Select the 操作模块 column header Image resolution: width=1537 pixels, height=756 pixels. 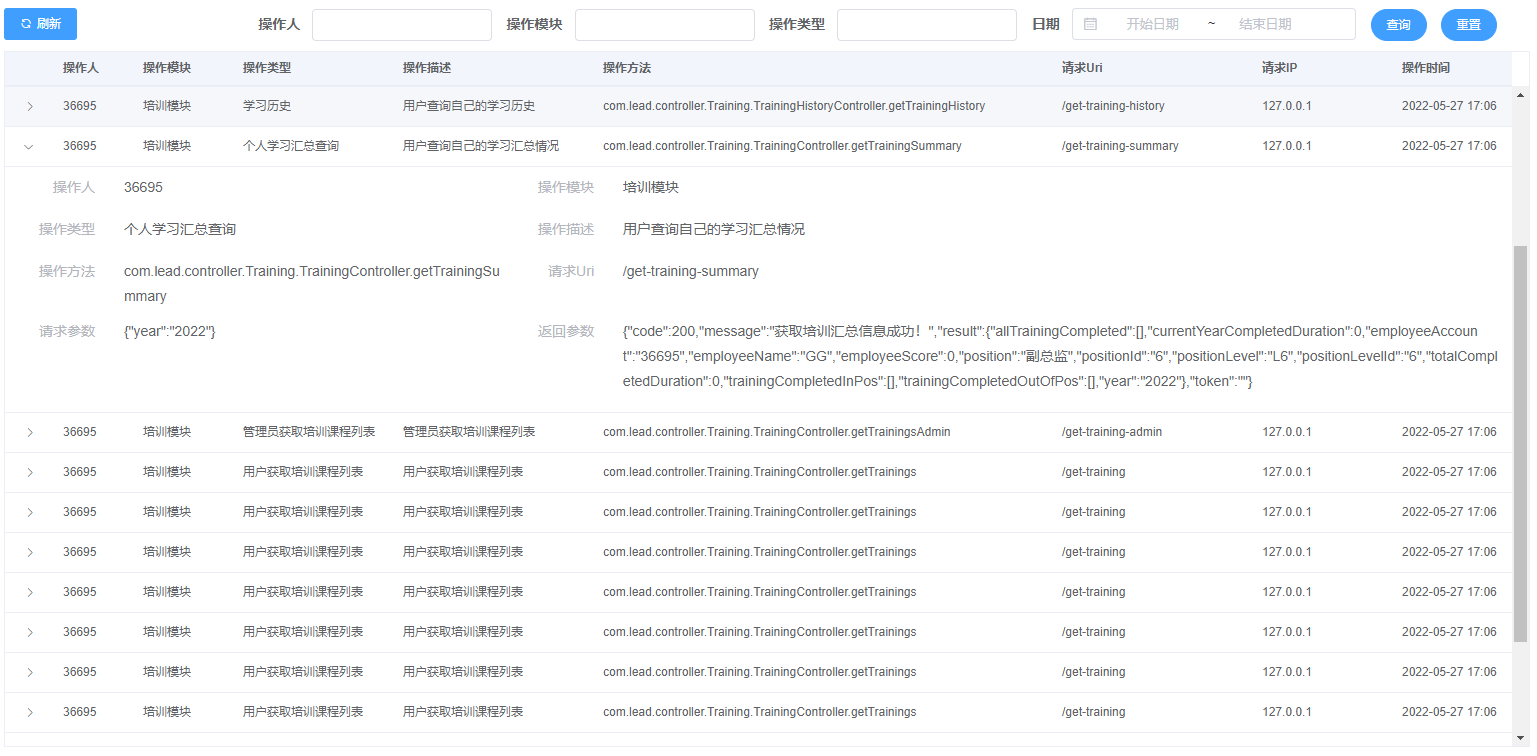click(x=167, y=68)
